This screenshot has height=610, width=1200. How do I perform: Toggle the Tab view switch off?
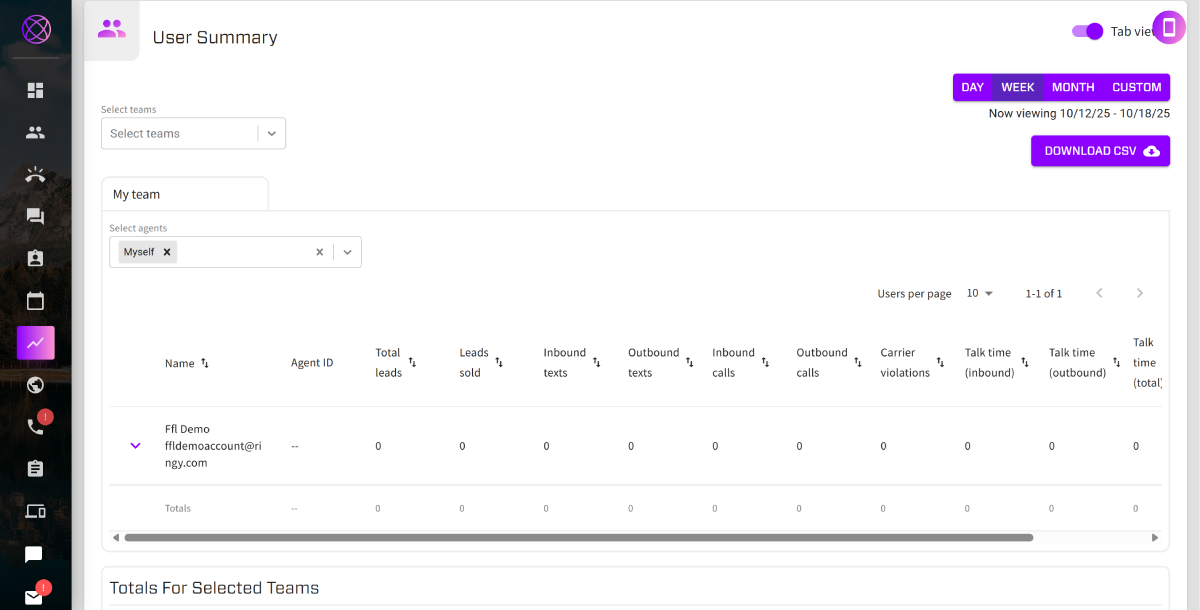tap(1086, 31)
